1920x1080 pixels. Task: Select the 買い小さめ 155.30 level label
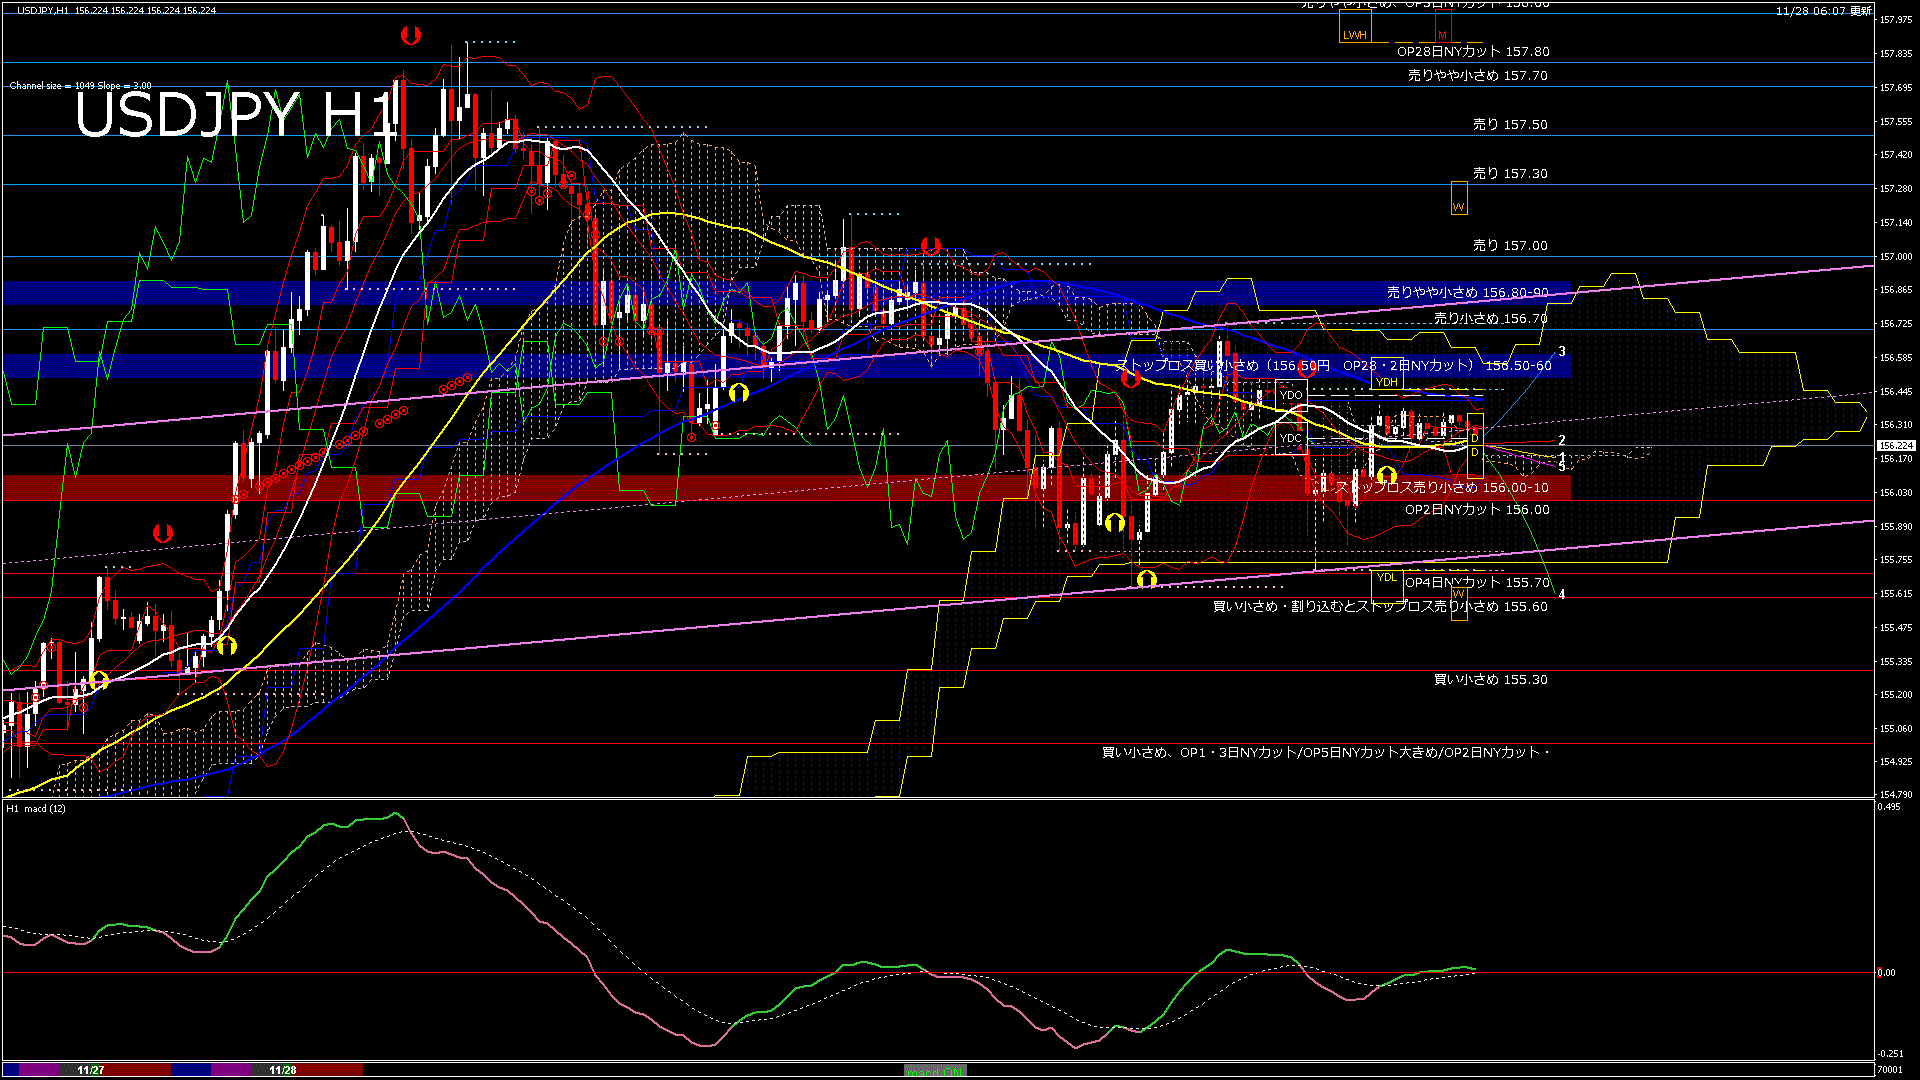[1490, 680]
